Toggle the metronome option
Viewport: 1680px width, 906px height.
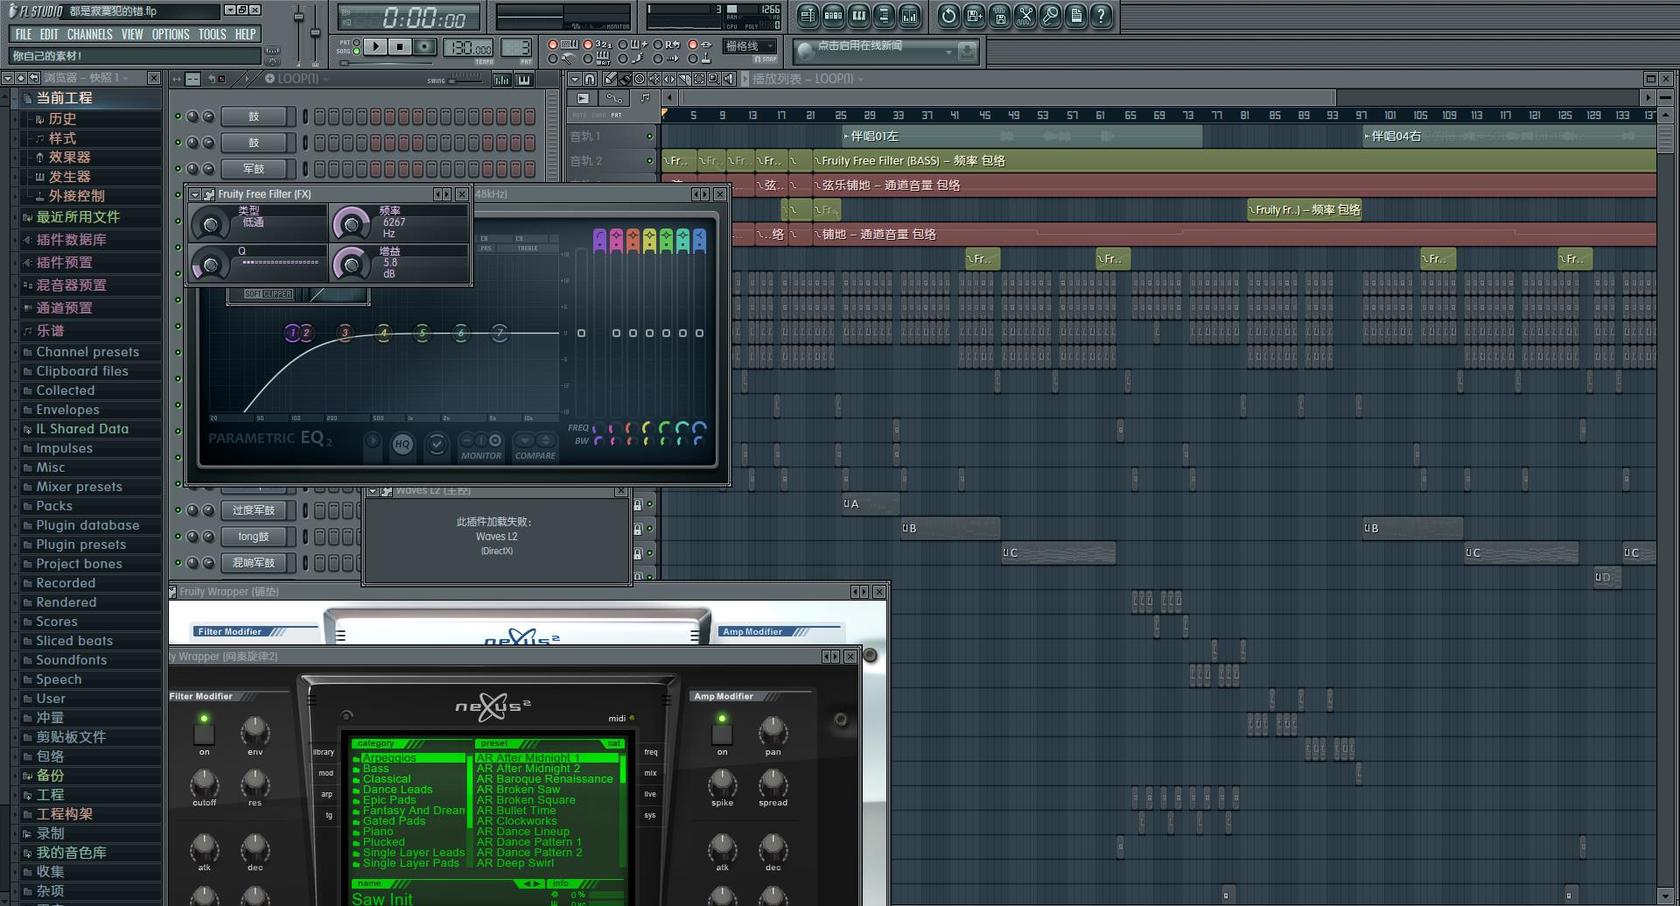tap(552, 58)
